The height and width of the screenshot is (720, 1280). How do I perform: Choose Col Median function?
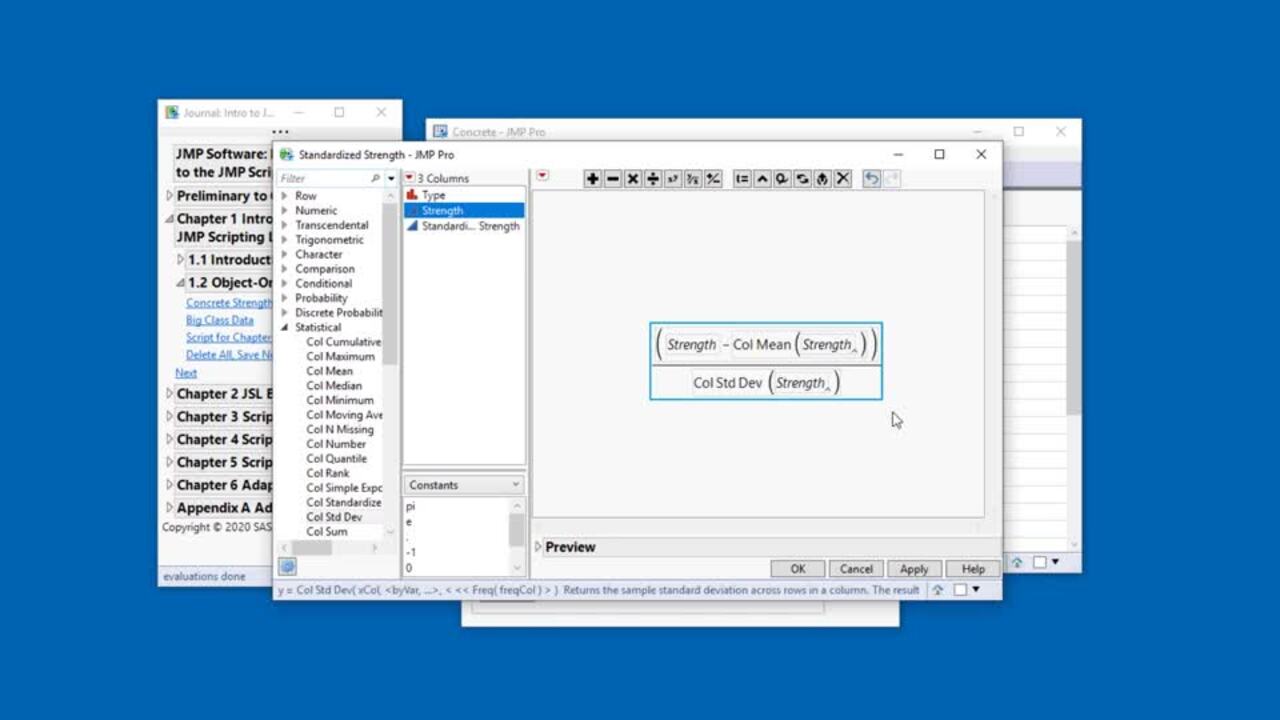click(x=334, y=385)
